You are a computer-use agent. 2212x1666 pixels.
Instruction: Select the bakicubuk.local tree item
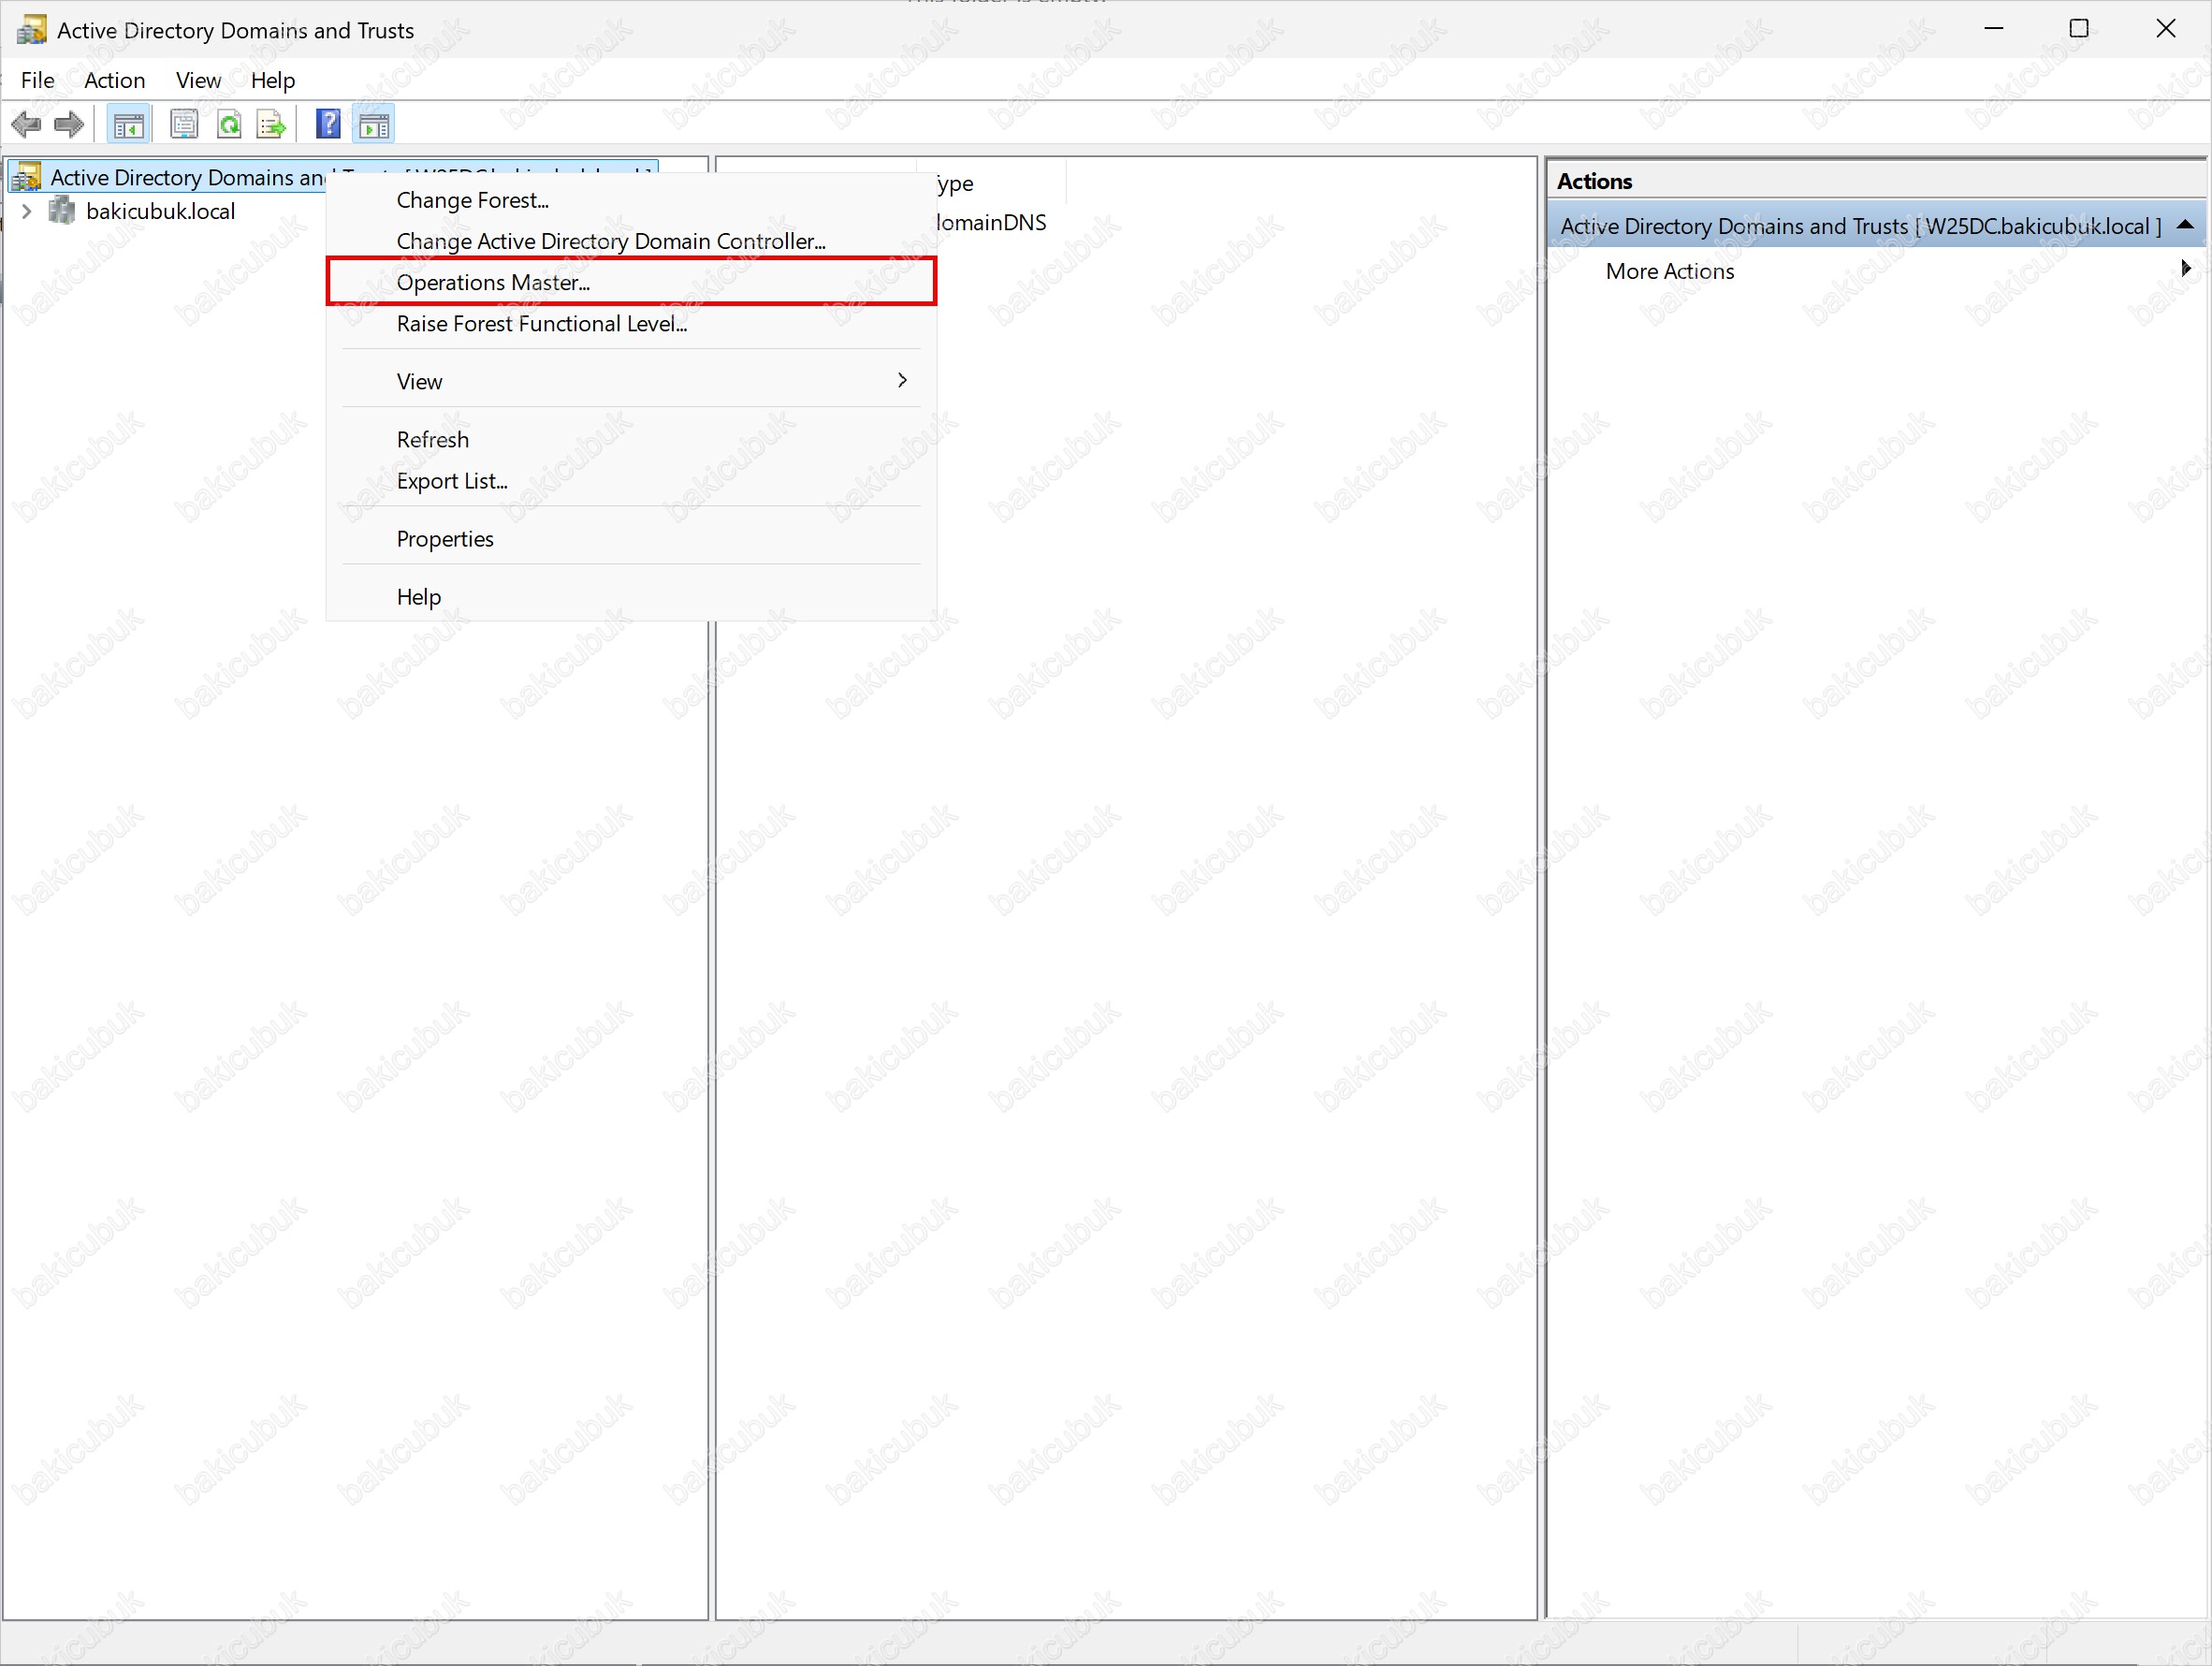(161, 211)
